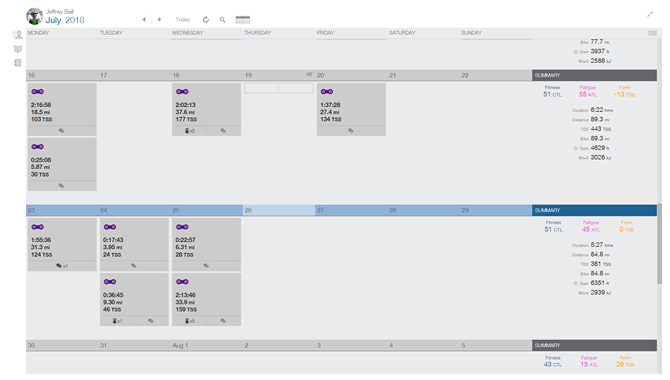Jump to Today

point(182,20)
